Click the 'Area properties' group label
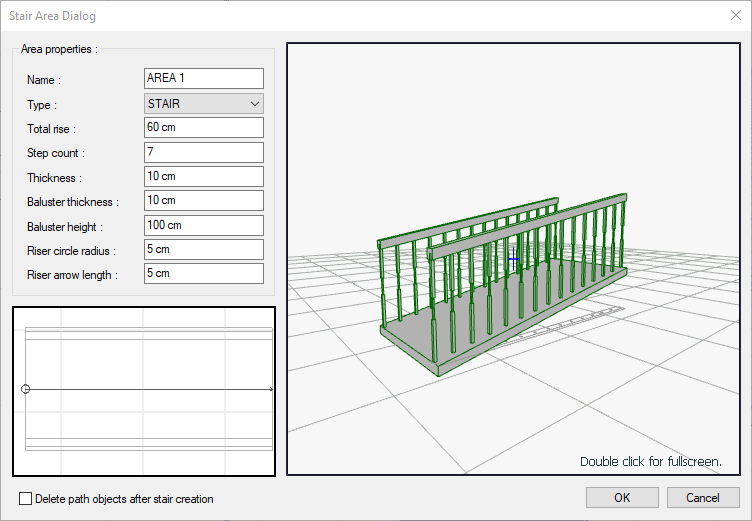The image size is (752, 521). (59, 48)
